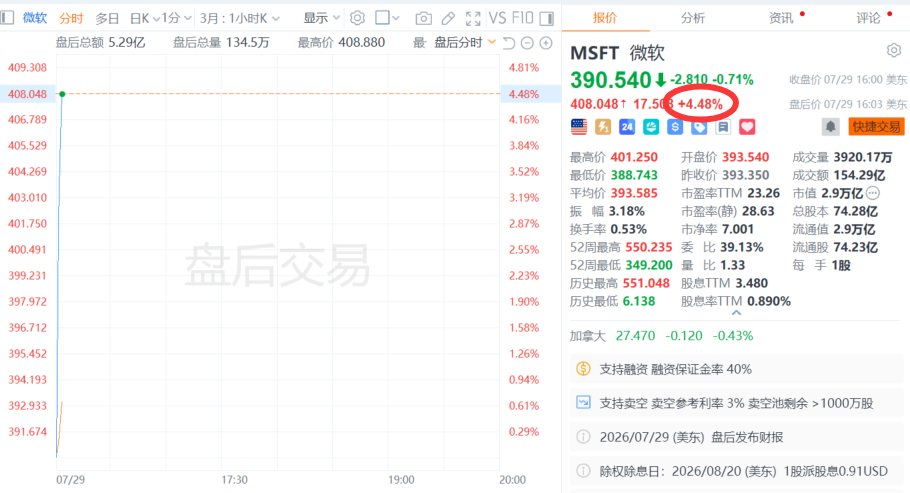The height and width of the screenshot is (493, 910).
Task: Zoom out the chart with minus icon
Action: click(x=527, y=43)
